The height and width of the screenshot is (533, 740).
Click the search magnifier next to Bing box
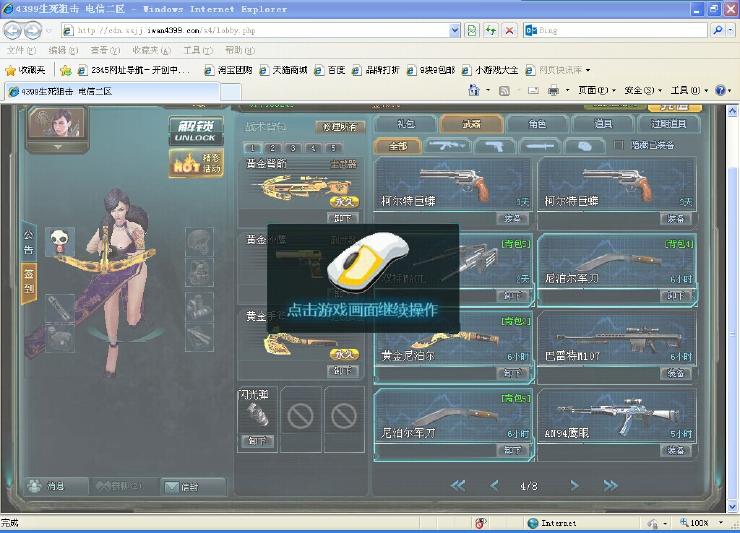[717, 31]
